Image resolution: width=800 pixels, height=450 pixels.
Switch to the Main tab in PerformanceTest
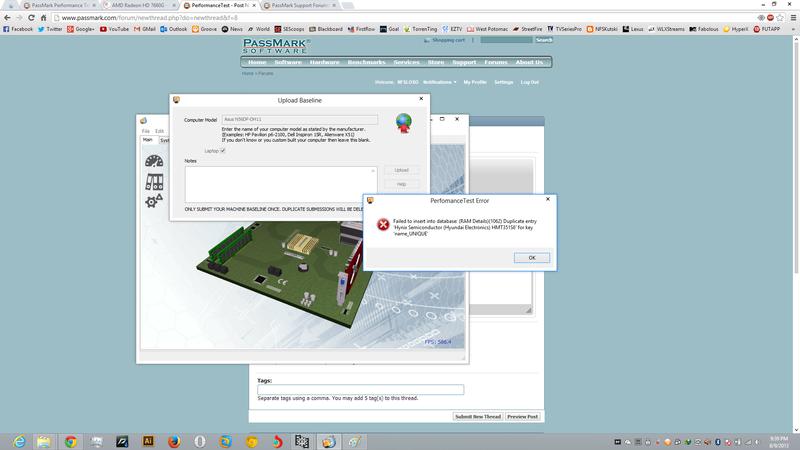click(x=147, y=140)
